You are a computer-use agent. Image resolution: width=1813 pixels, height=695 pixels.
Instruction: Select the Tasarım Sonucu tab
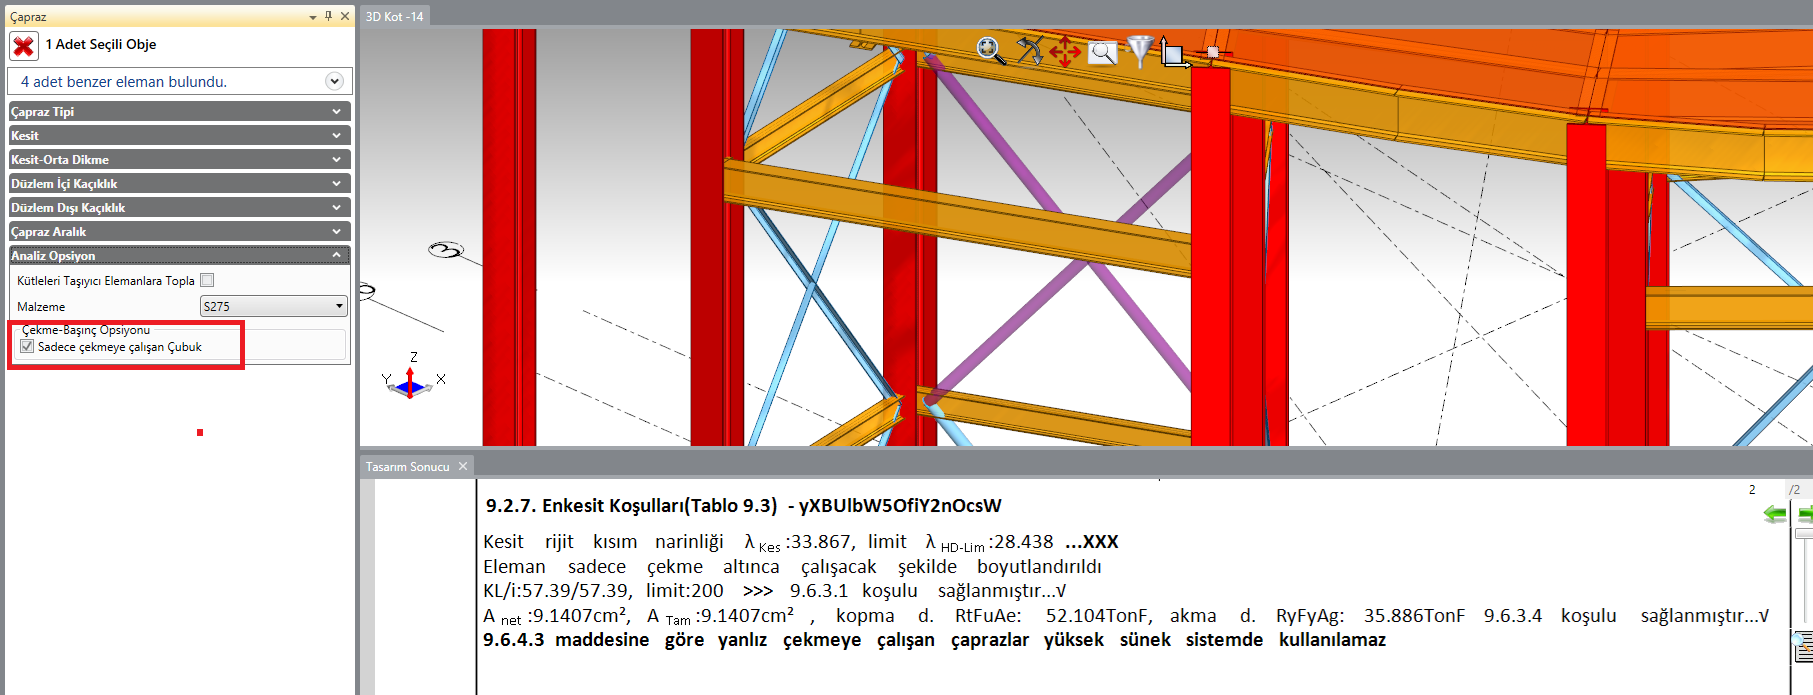coord(407,467)
